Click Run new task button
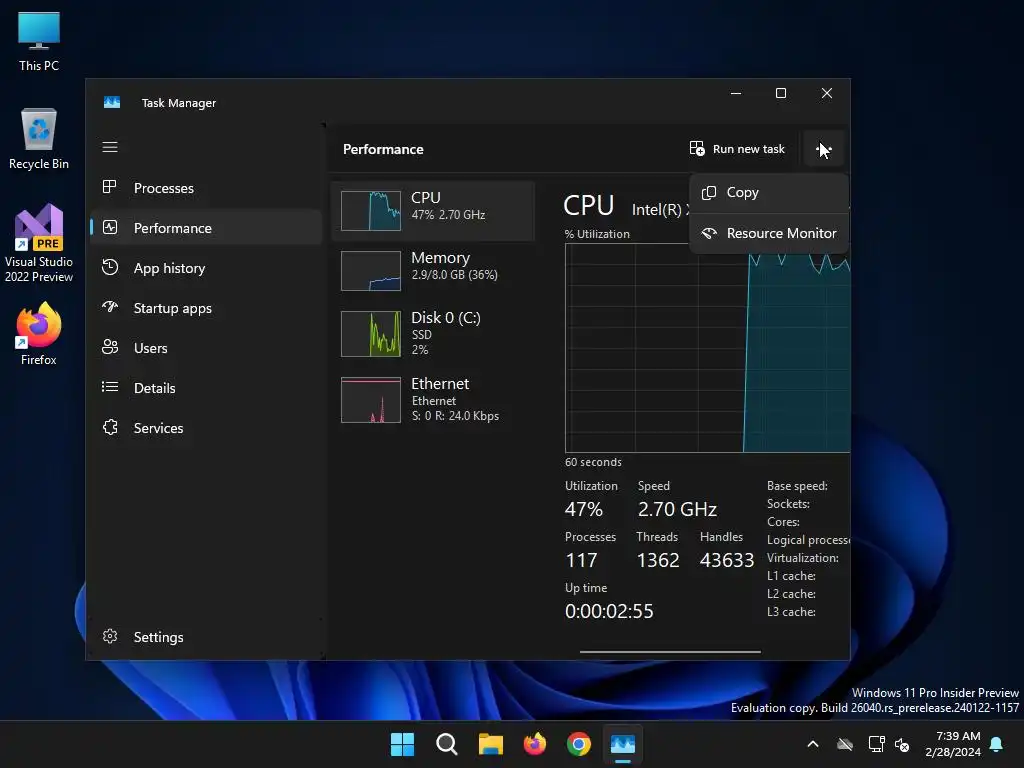This screenshot has width=1024, height=768. tap(737, 149)
